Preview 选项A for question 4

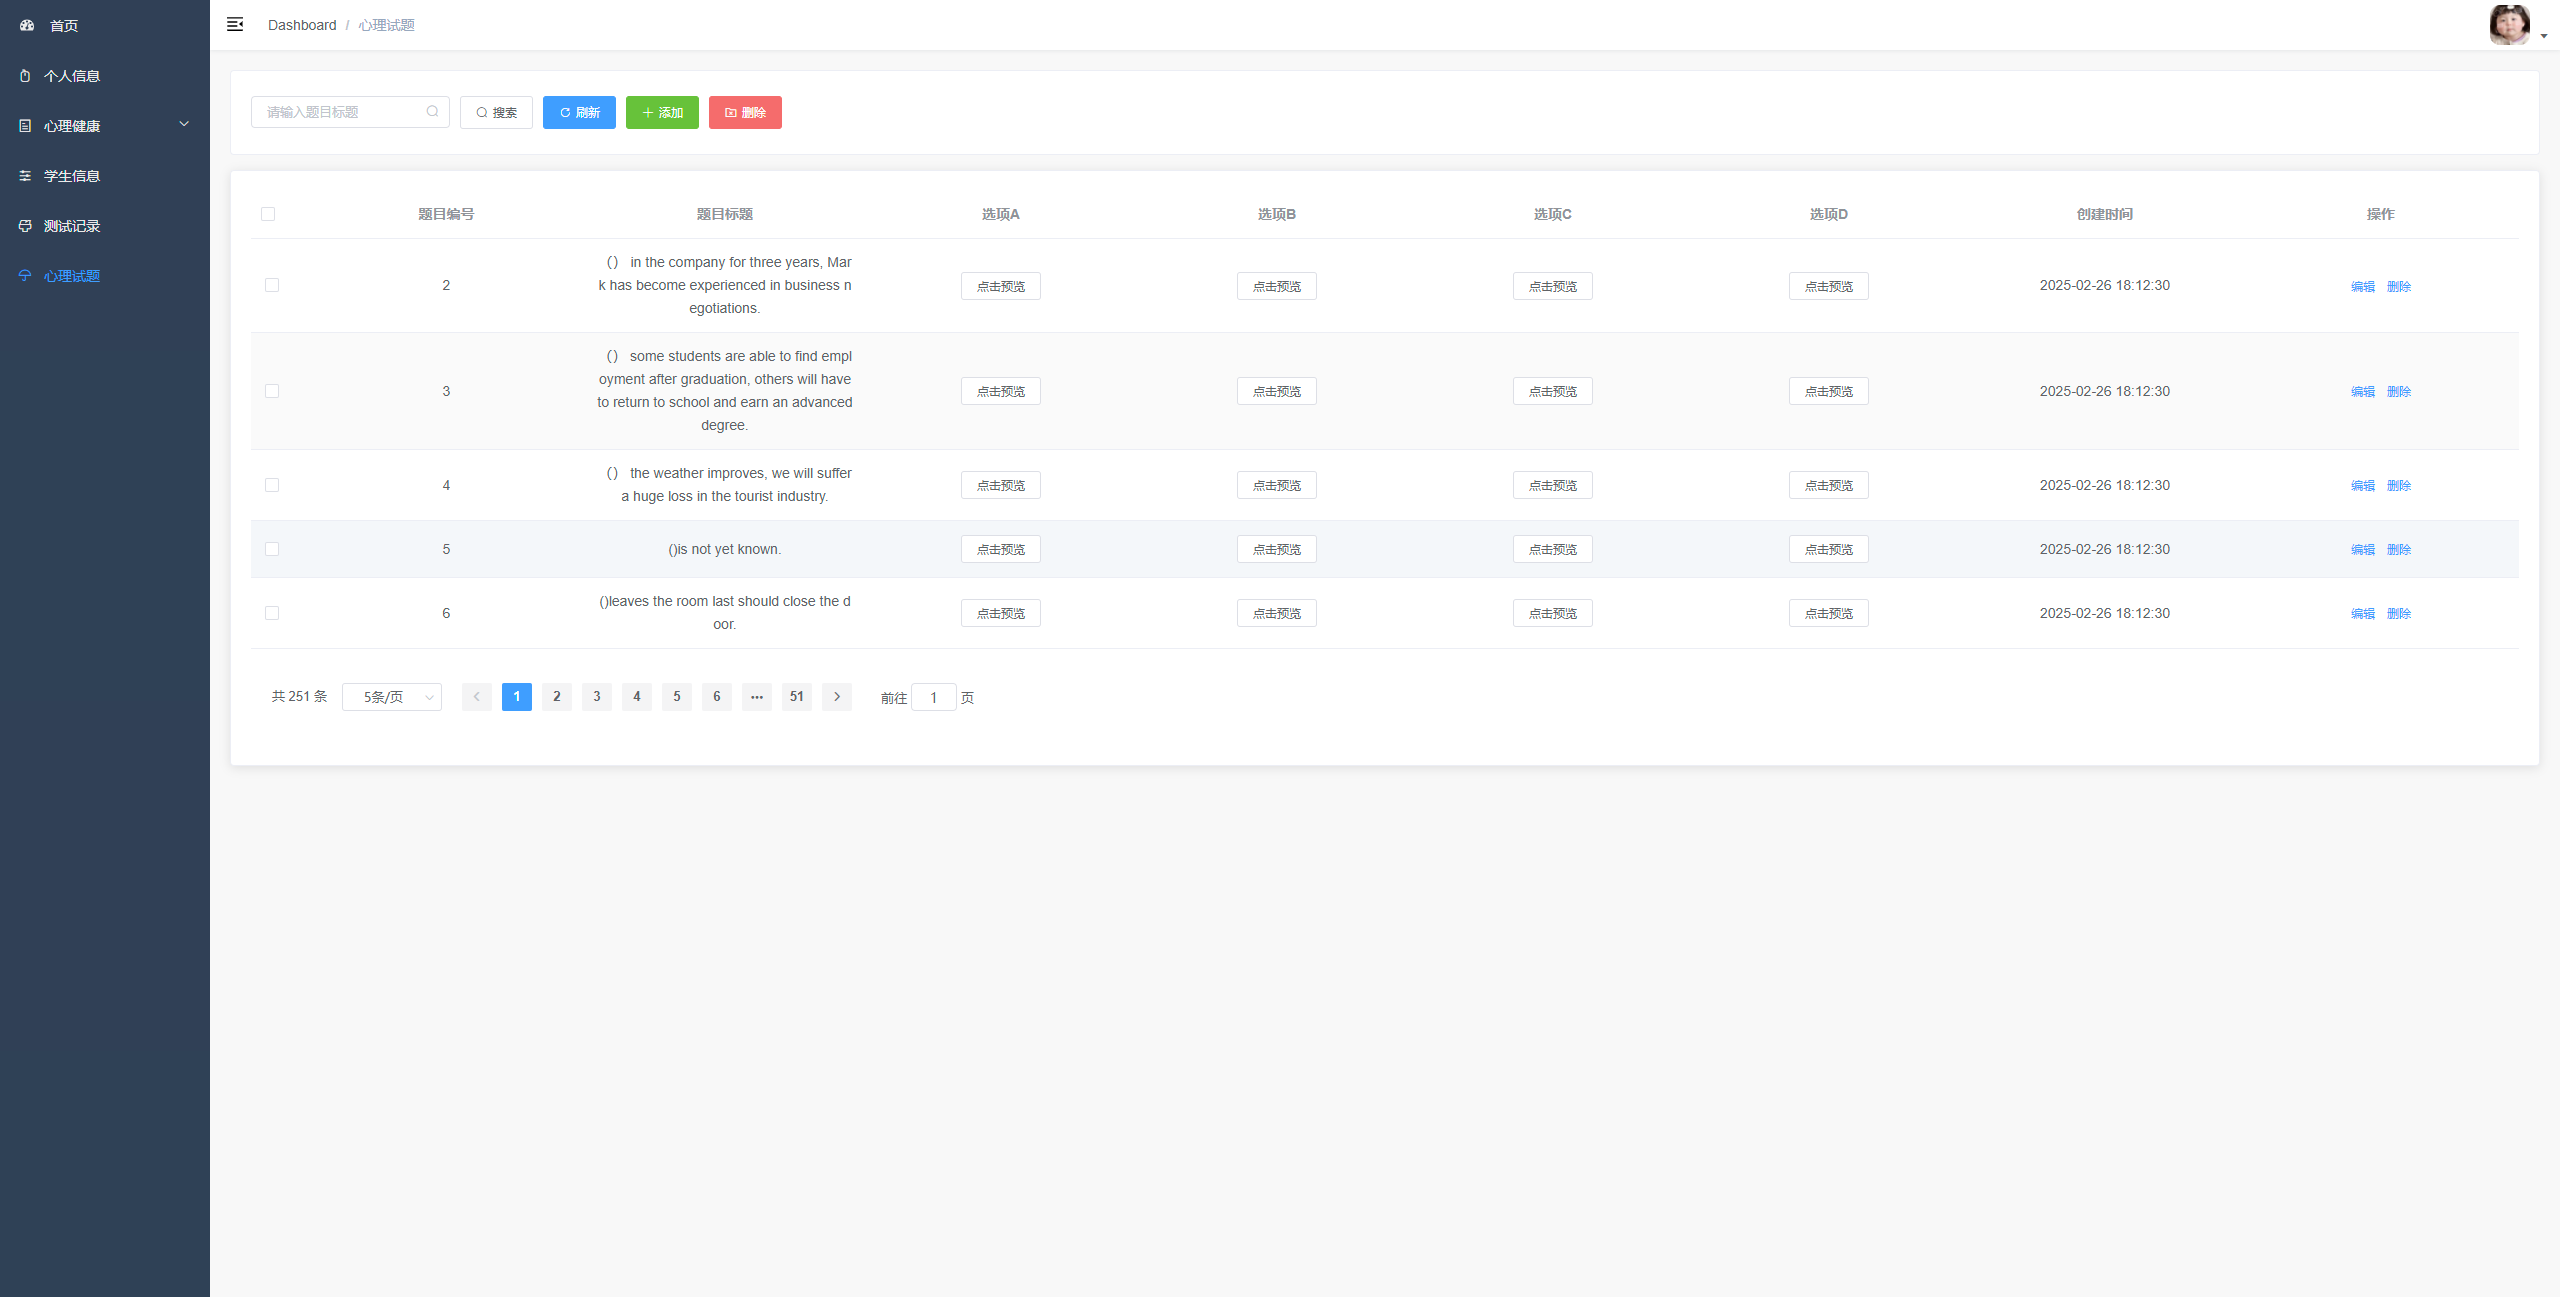[1001, 485]
